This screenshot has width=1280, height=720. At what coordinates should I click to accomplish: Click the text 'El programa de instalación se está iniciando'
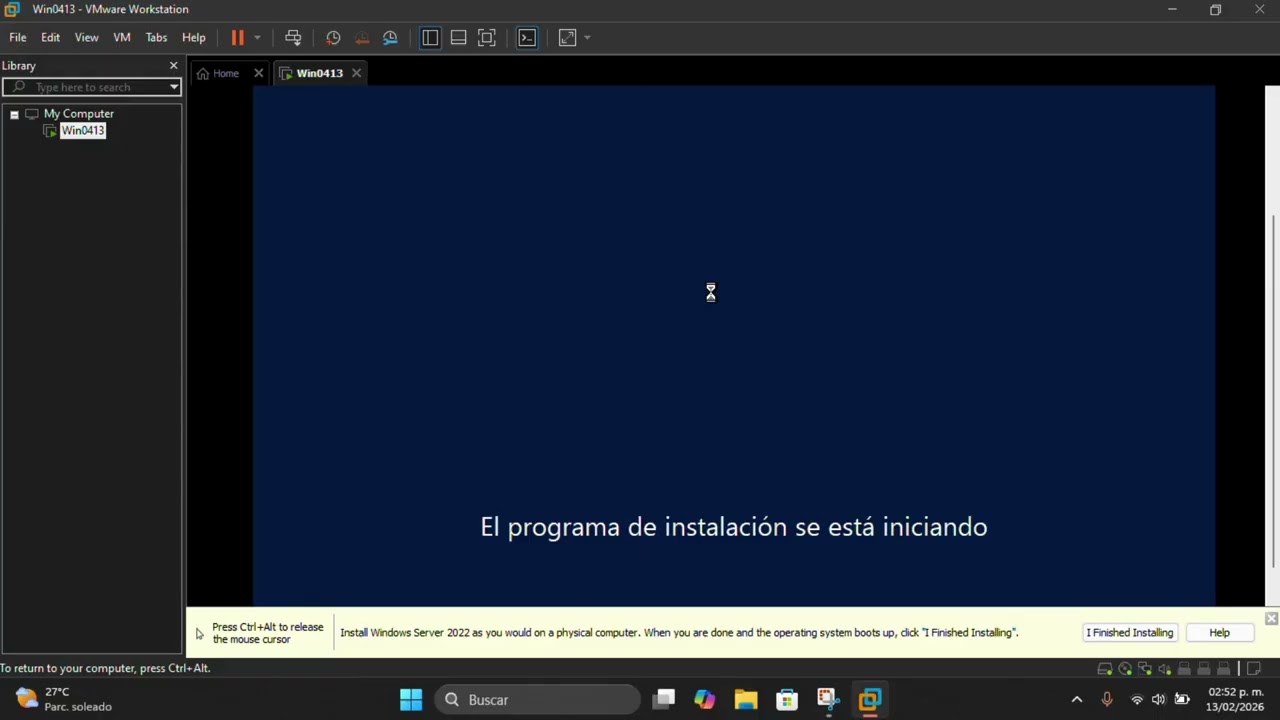(x=734, y=527)
